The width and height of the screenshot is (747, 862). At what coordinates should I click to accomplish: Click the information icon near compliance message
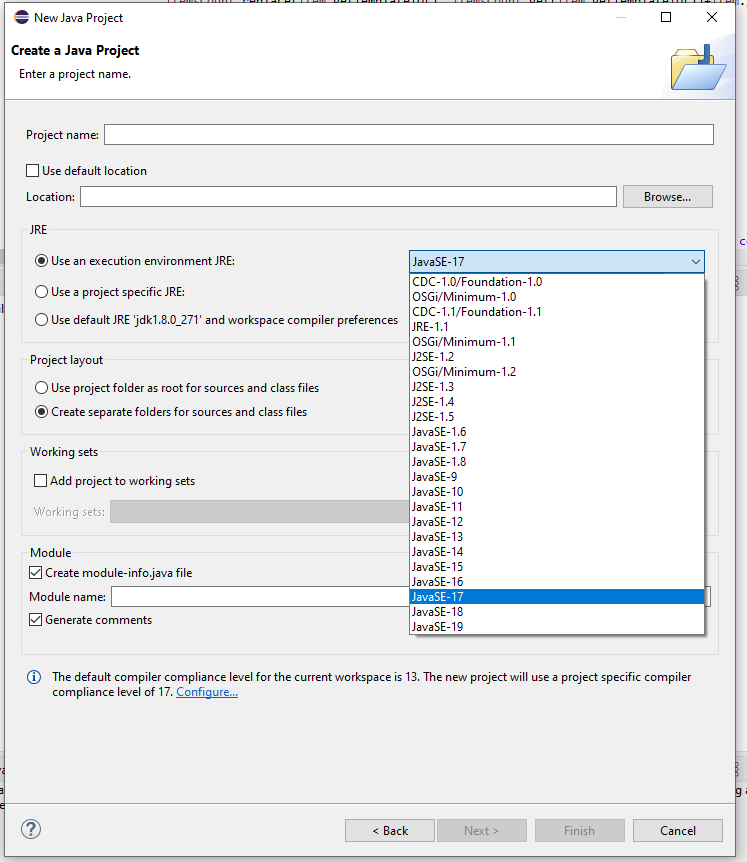coord(34,678)
